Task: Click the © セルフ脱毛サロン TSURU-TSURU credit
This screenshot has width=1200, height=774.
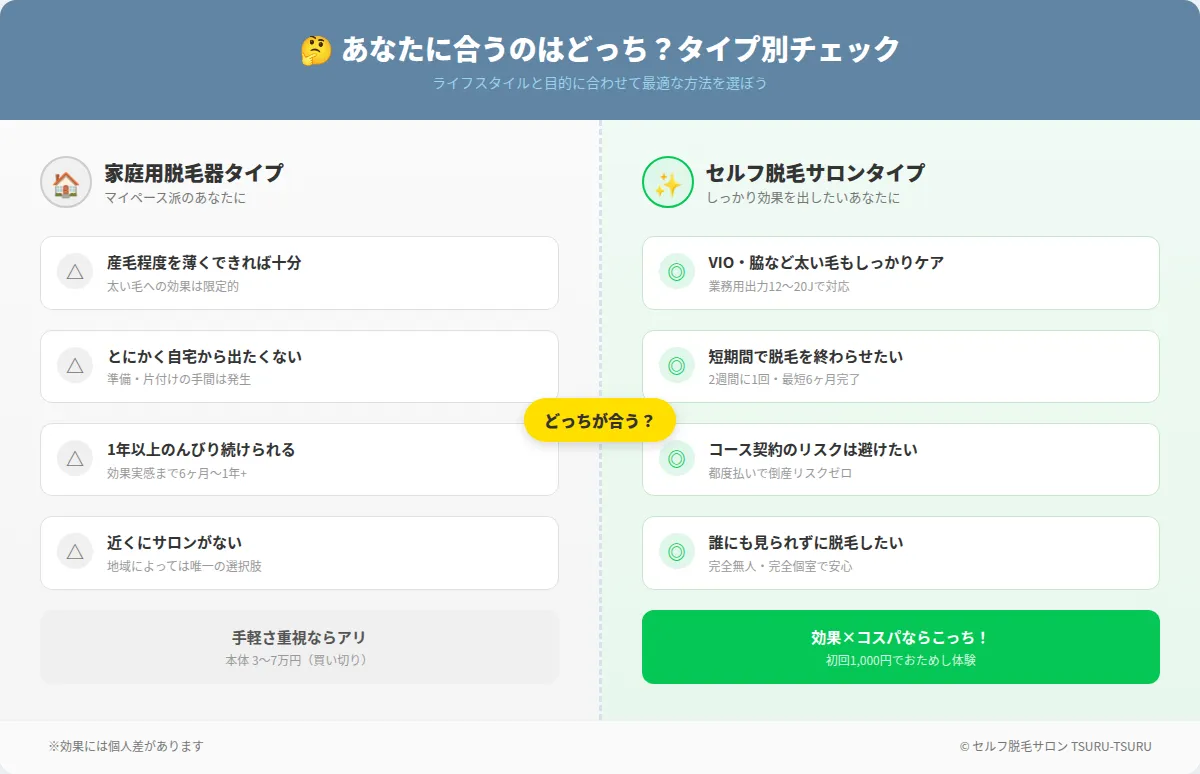Action: (1055, 746)
